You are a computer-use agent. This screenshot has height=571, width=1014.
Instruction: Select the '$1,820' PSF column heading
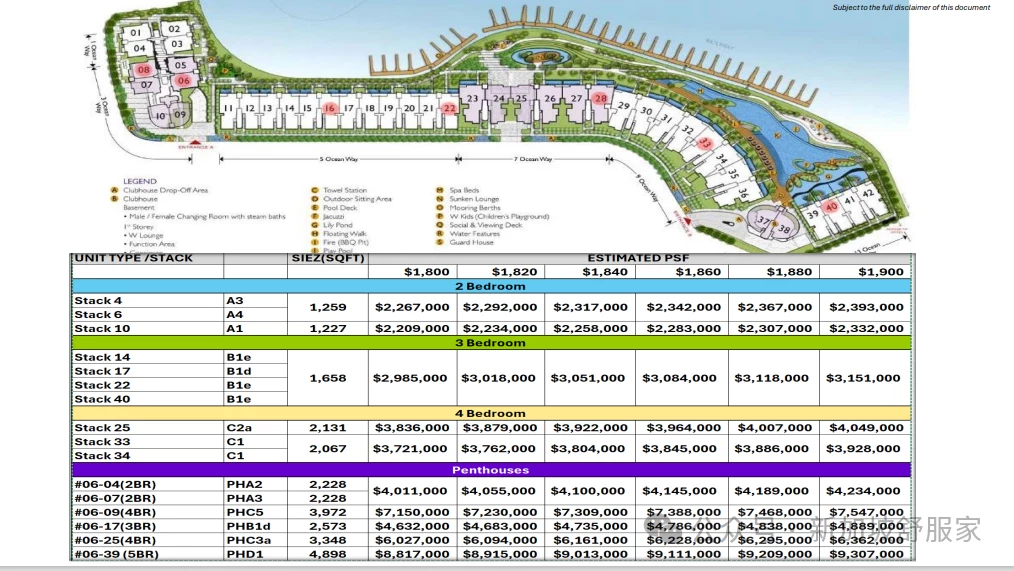(513, 272)
